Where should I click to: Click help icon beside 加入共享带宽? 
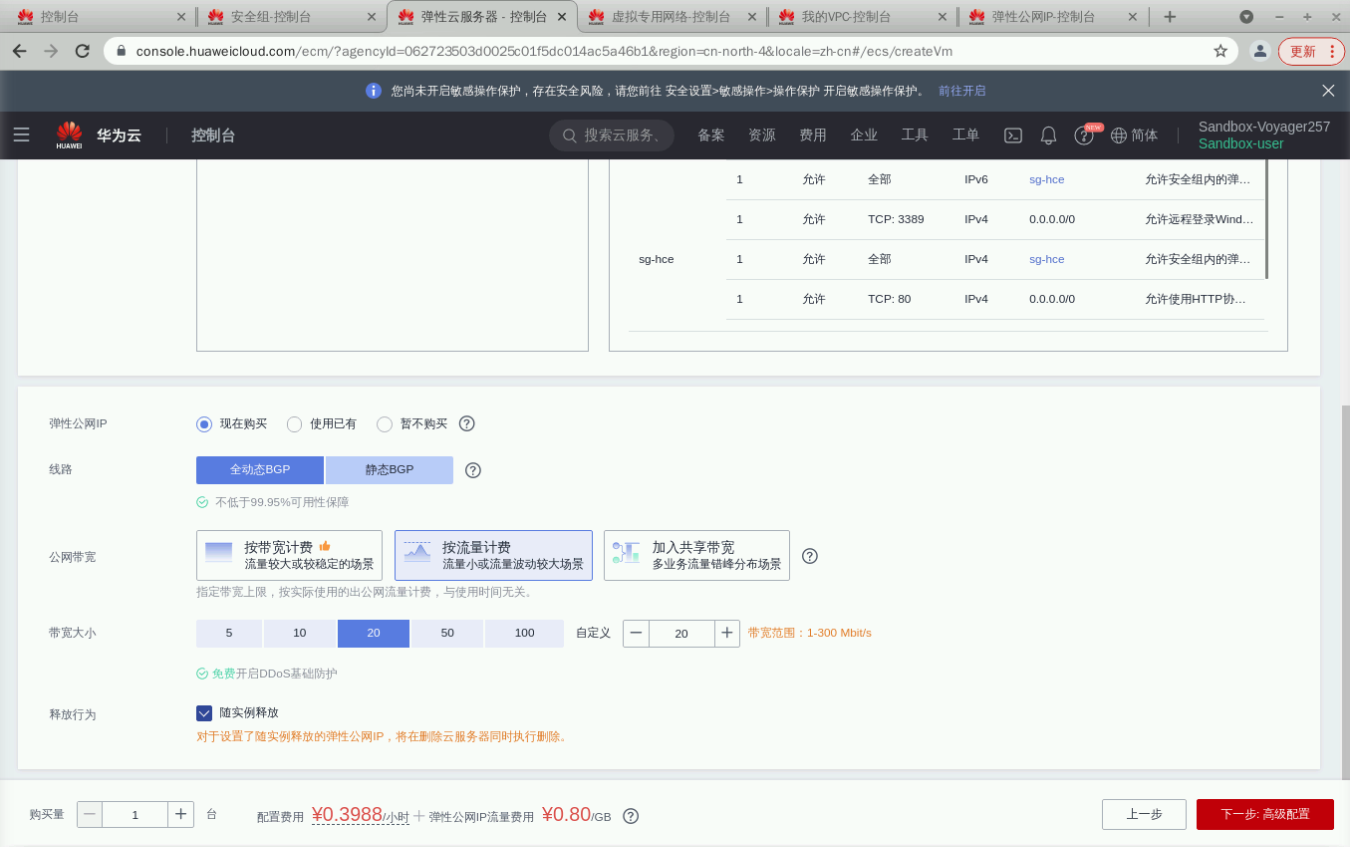click(810, 556)
